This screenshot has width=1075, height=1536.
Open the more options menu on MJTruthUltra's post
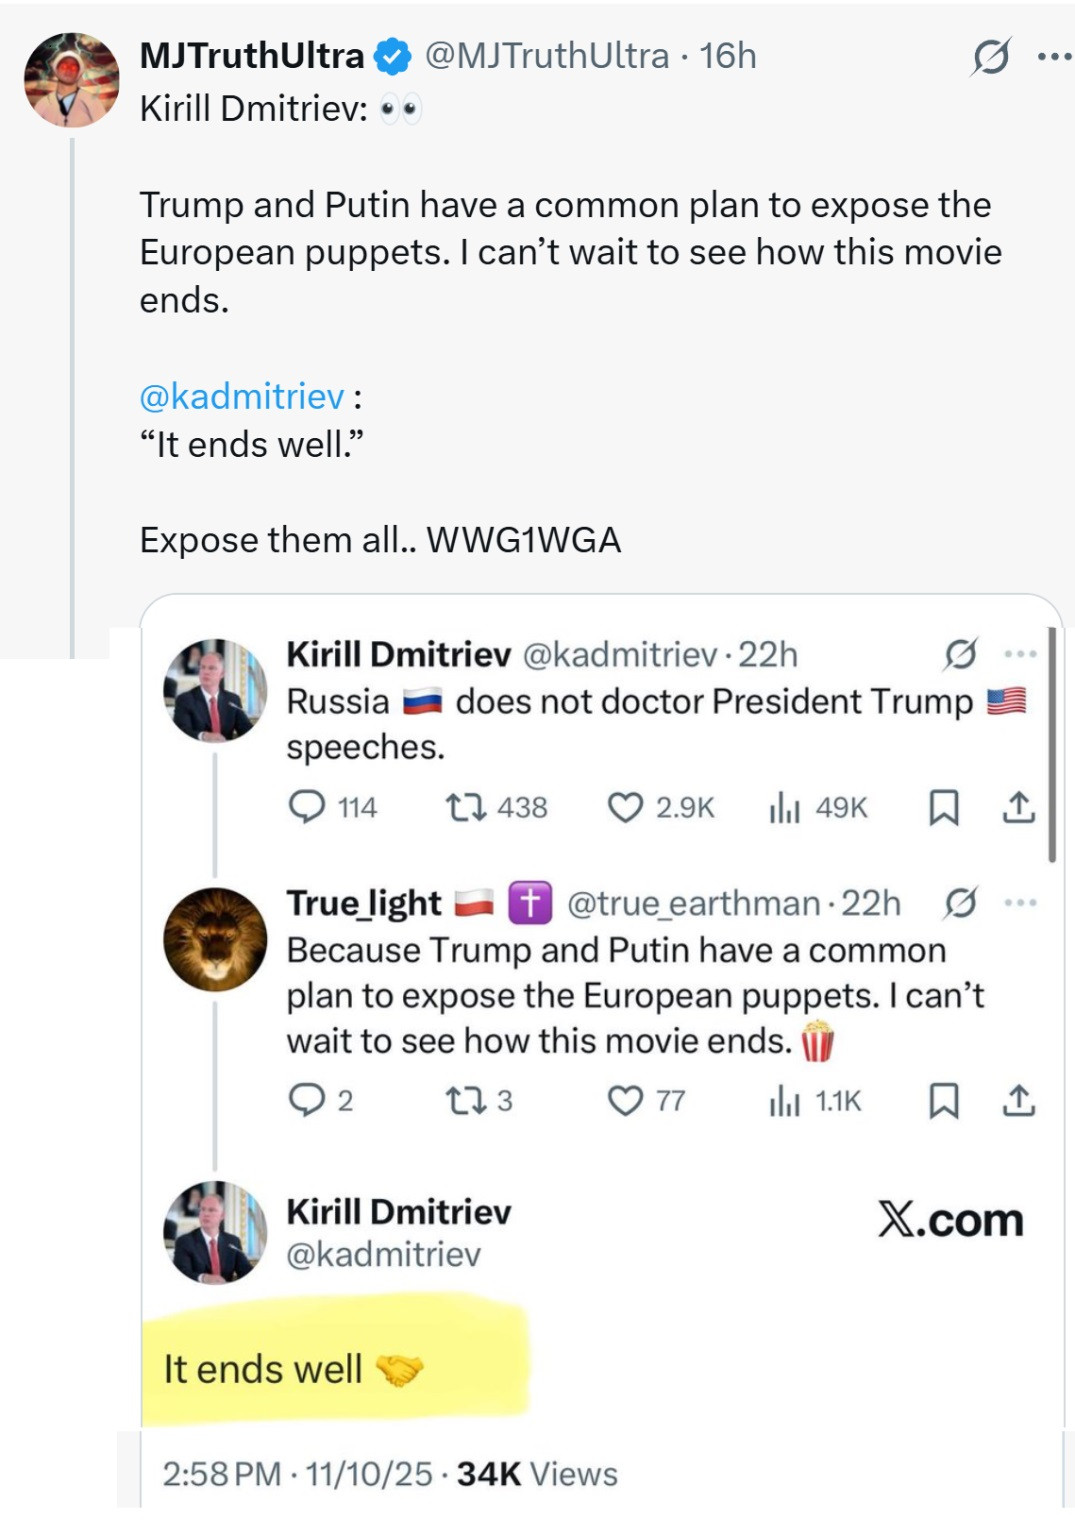click(x=1054, y=57)
